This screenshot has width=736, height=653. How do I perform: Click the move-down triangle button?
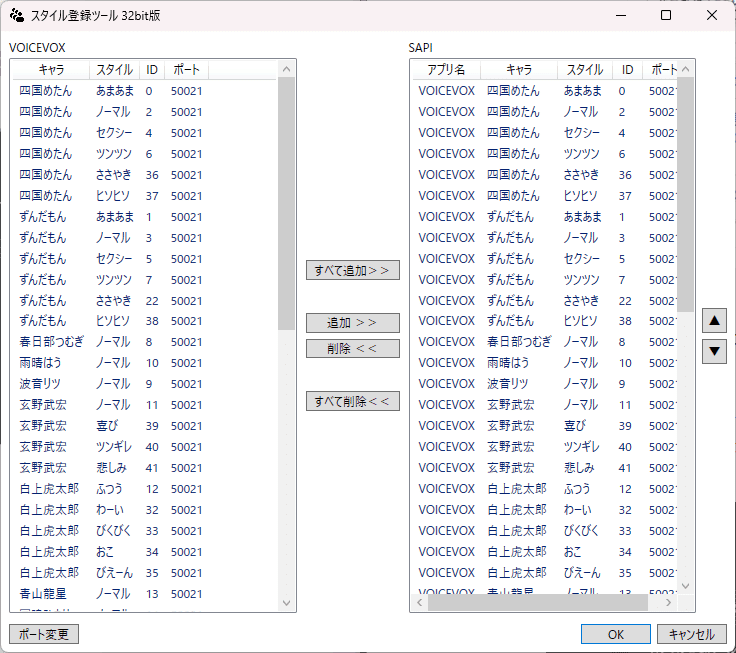(x=714, y=351)
